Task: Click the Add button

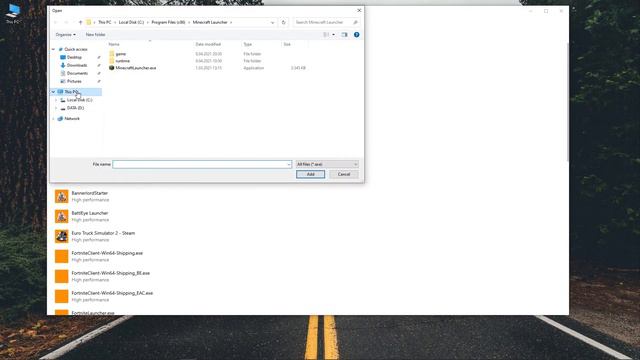Action: [311, 174]
